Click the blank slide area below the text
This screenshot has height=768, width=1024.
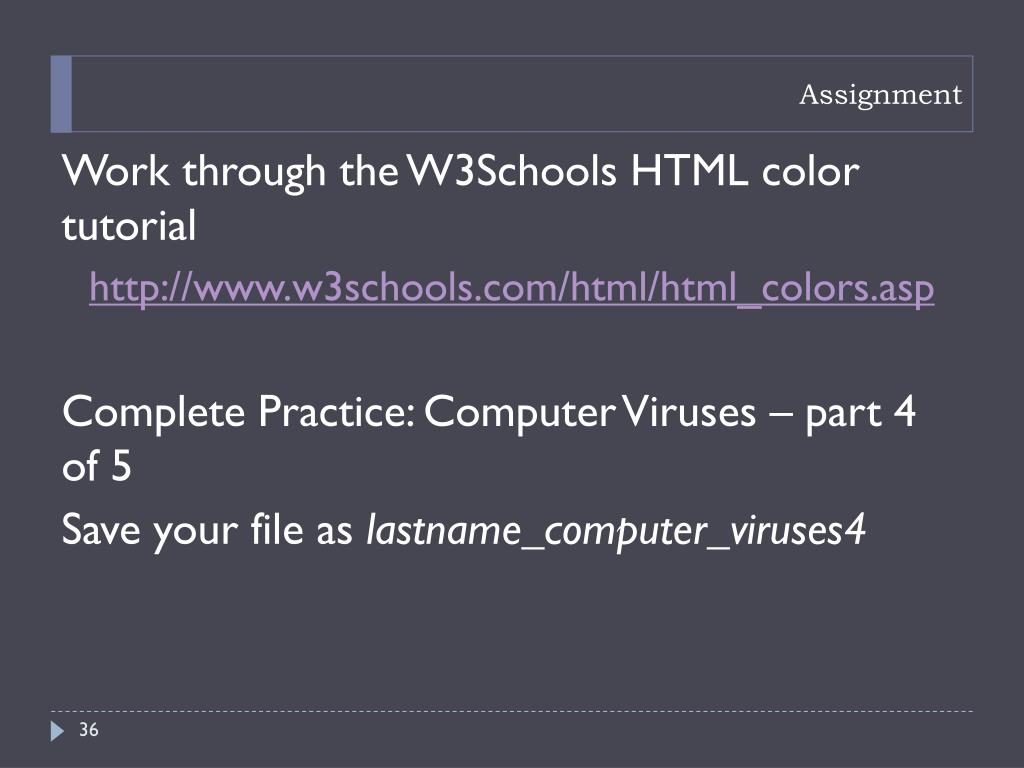(511, 627)
